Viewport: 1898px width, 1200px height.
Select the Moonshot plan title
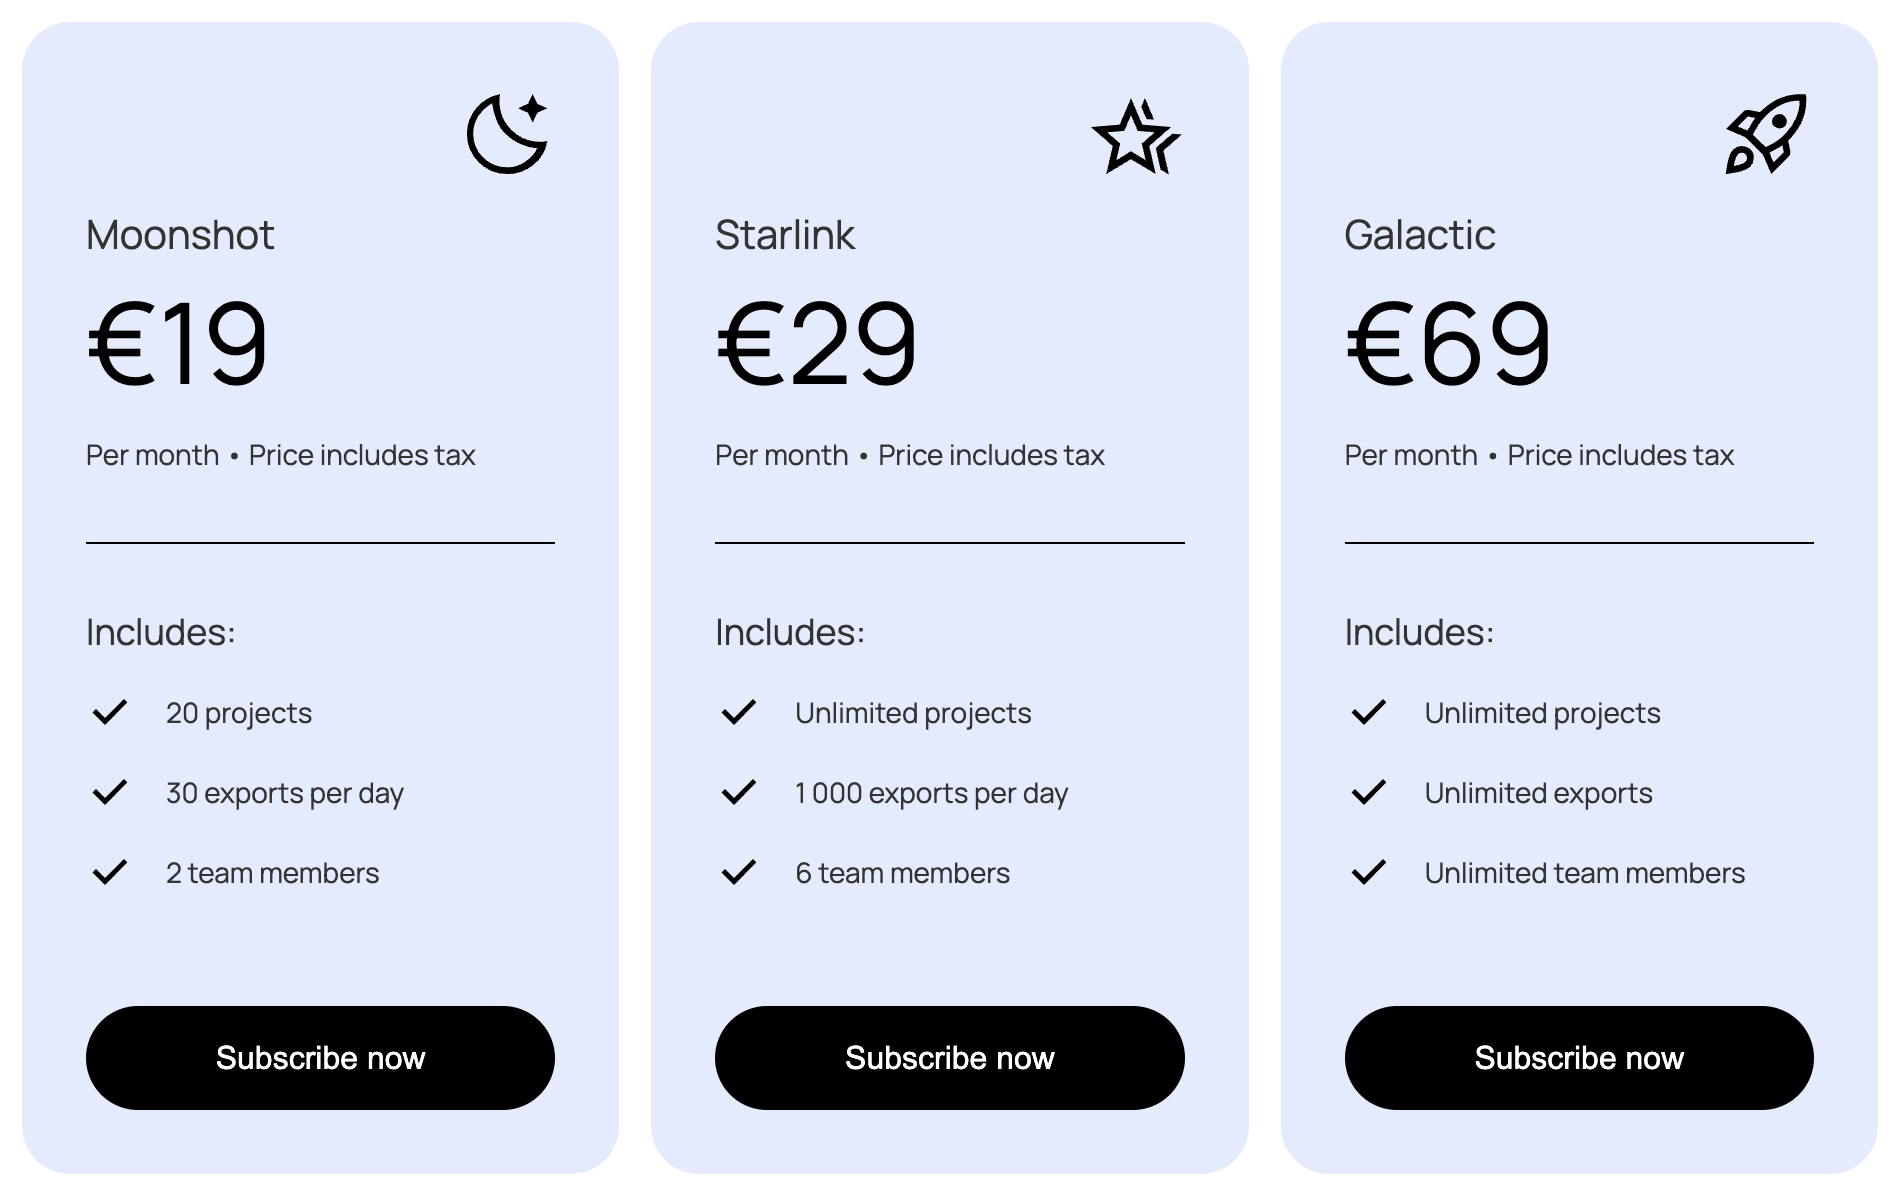180,236
